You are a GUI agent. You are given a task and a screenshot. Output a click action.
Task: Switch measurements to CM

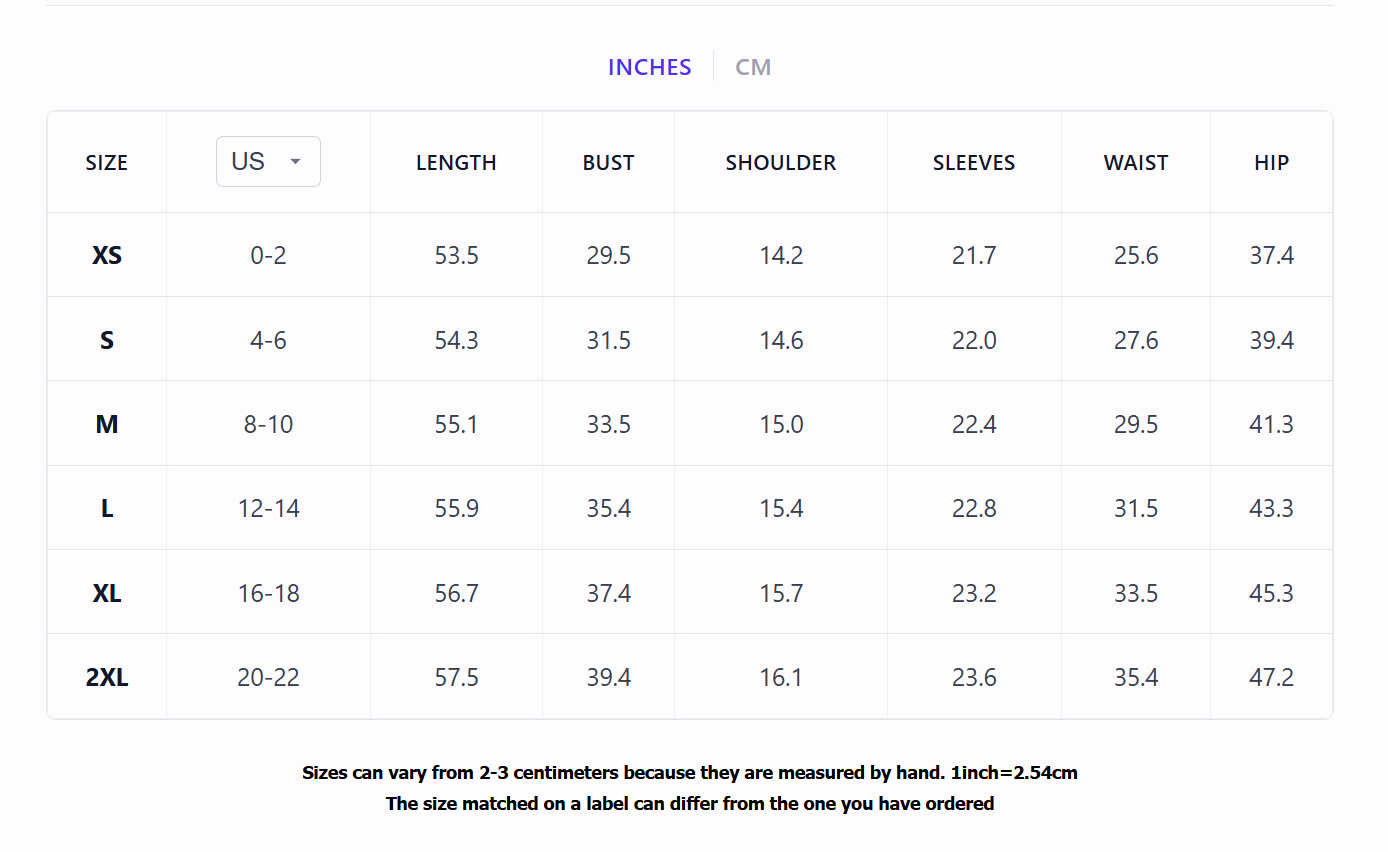753,67
